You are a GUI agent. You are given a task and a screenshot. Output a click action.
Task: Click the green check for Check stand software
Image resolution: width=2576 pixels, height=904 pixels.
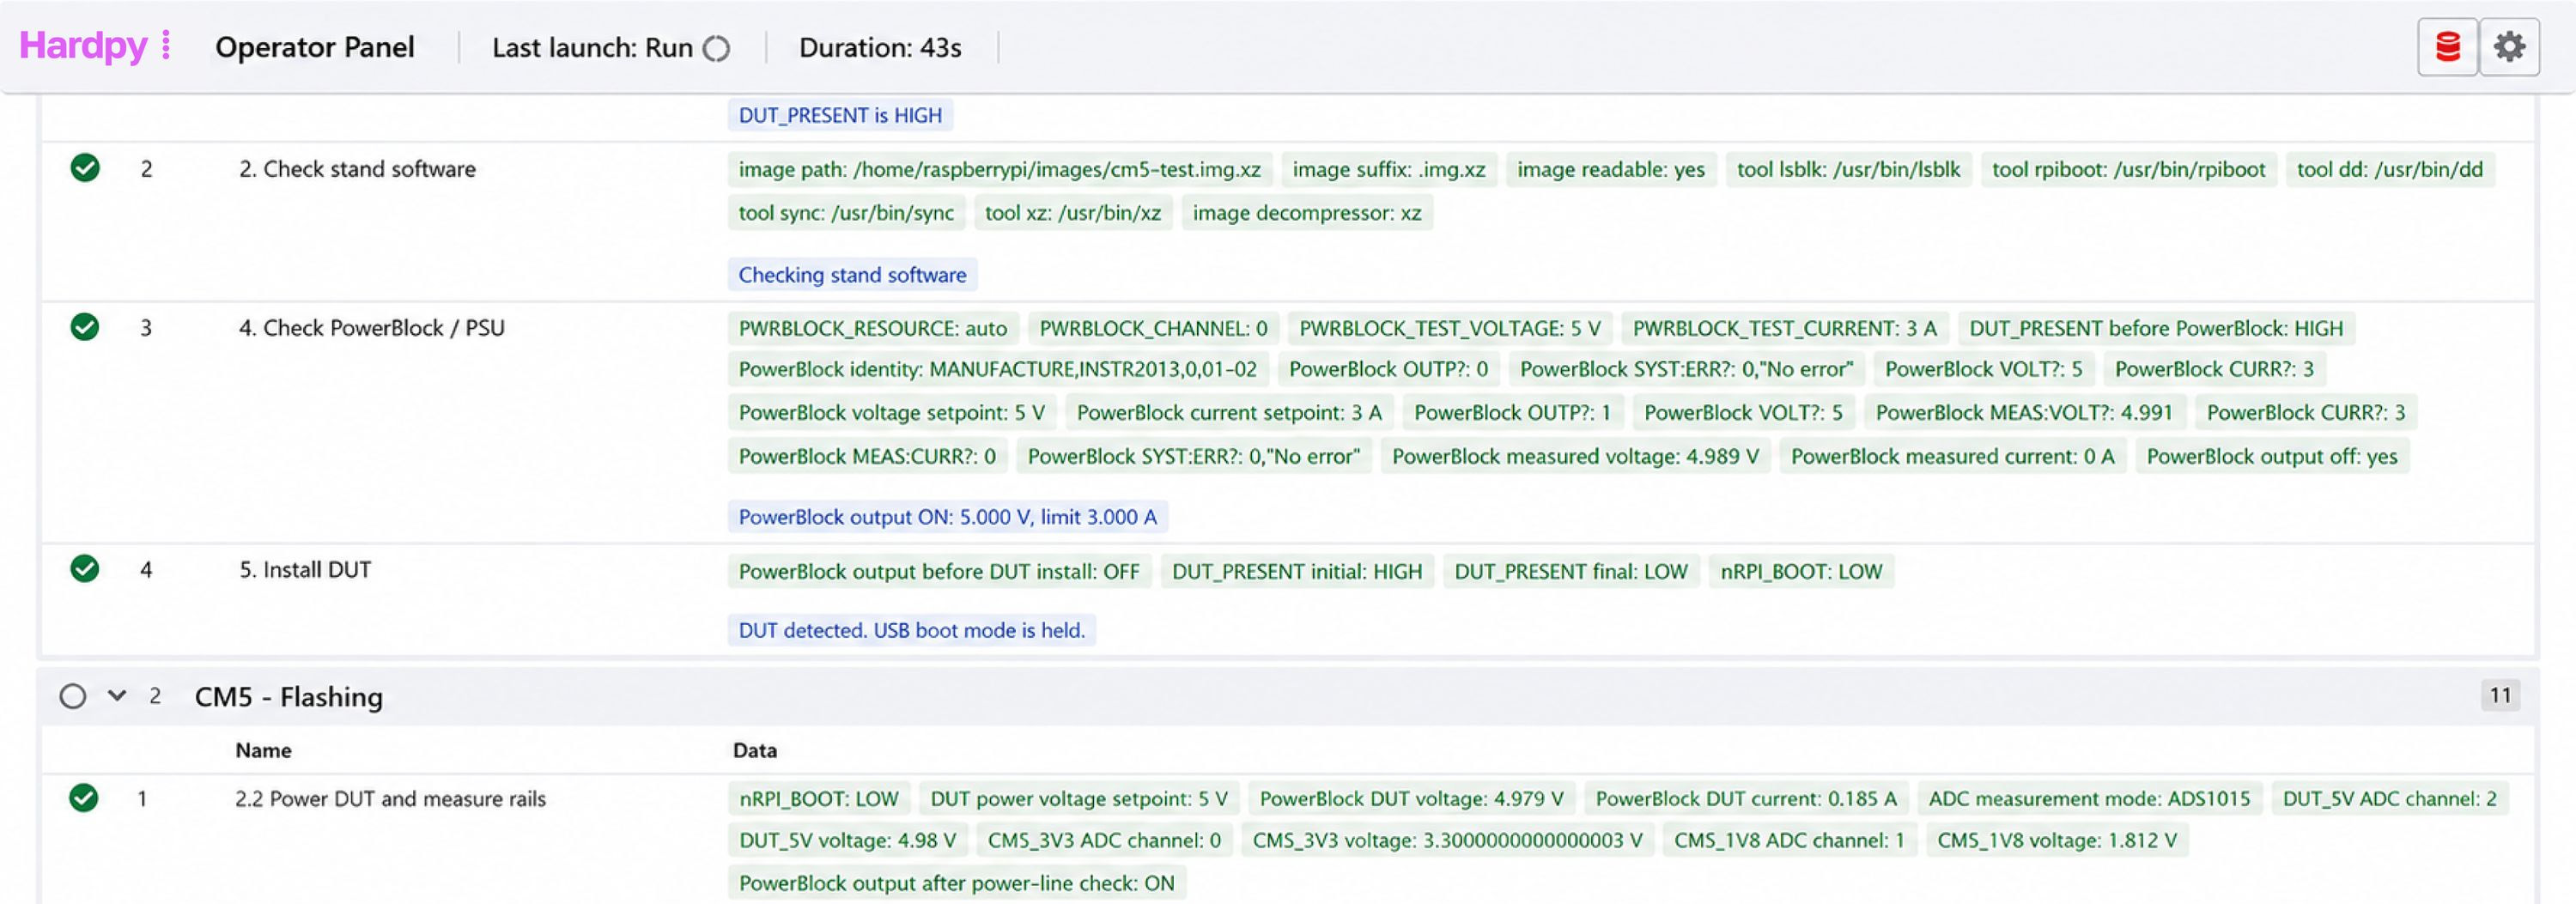point(85,168)
